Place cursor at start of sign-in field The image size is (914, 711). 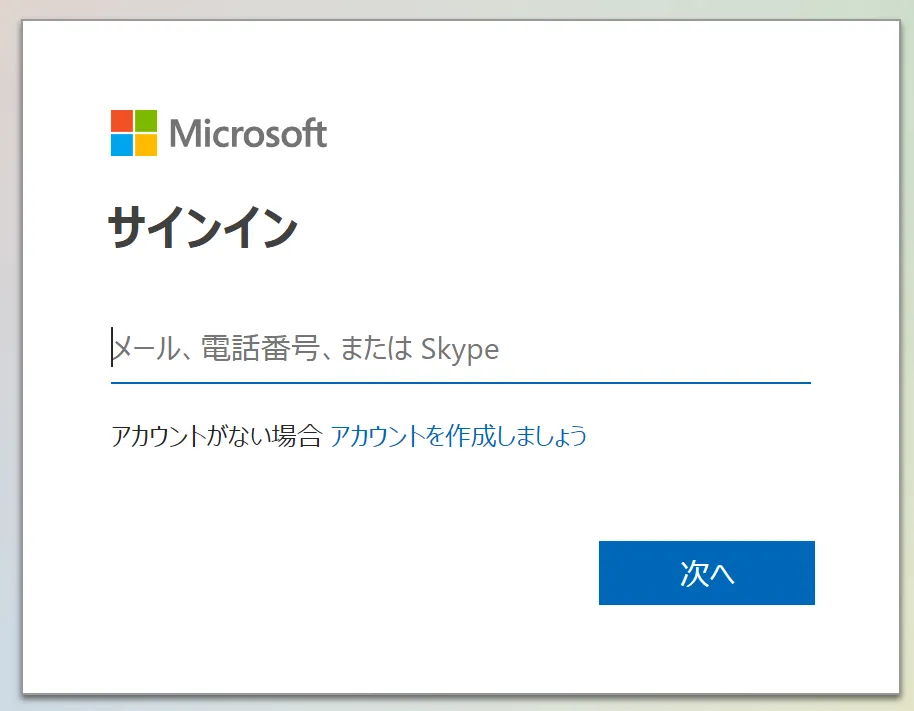coord(113,347)
